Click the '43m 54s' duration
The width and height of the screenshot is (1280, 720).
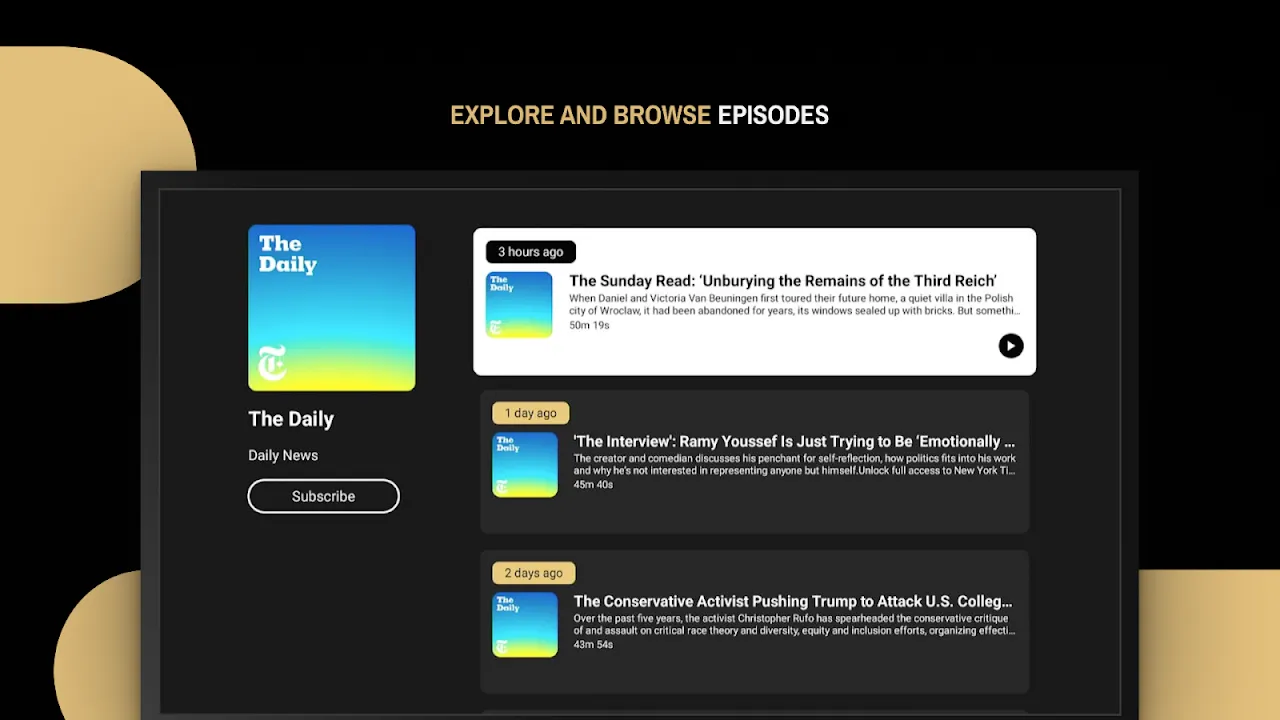[x=593, y=645]
